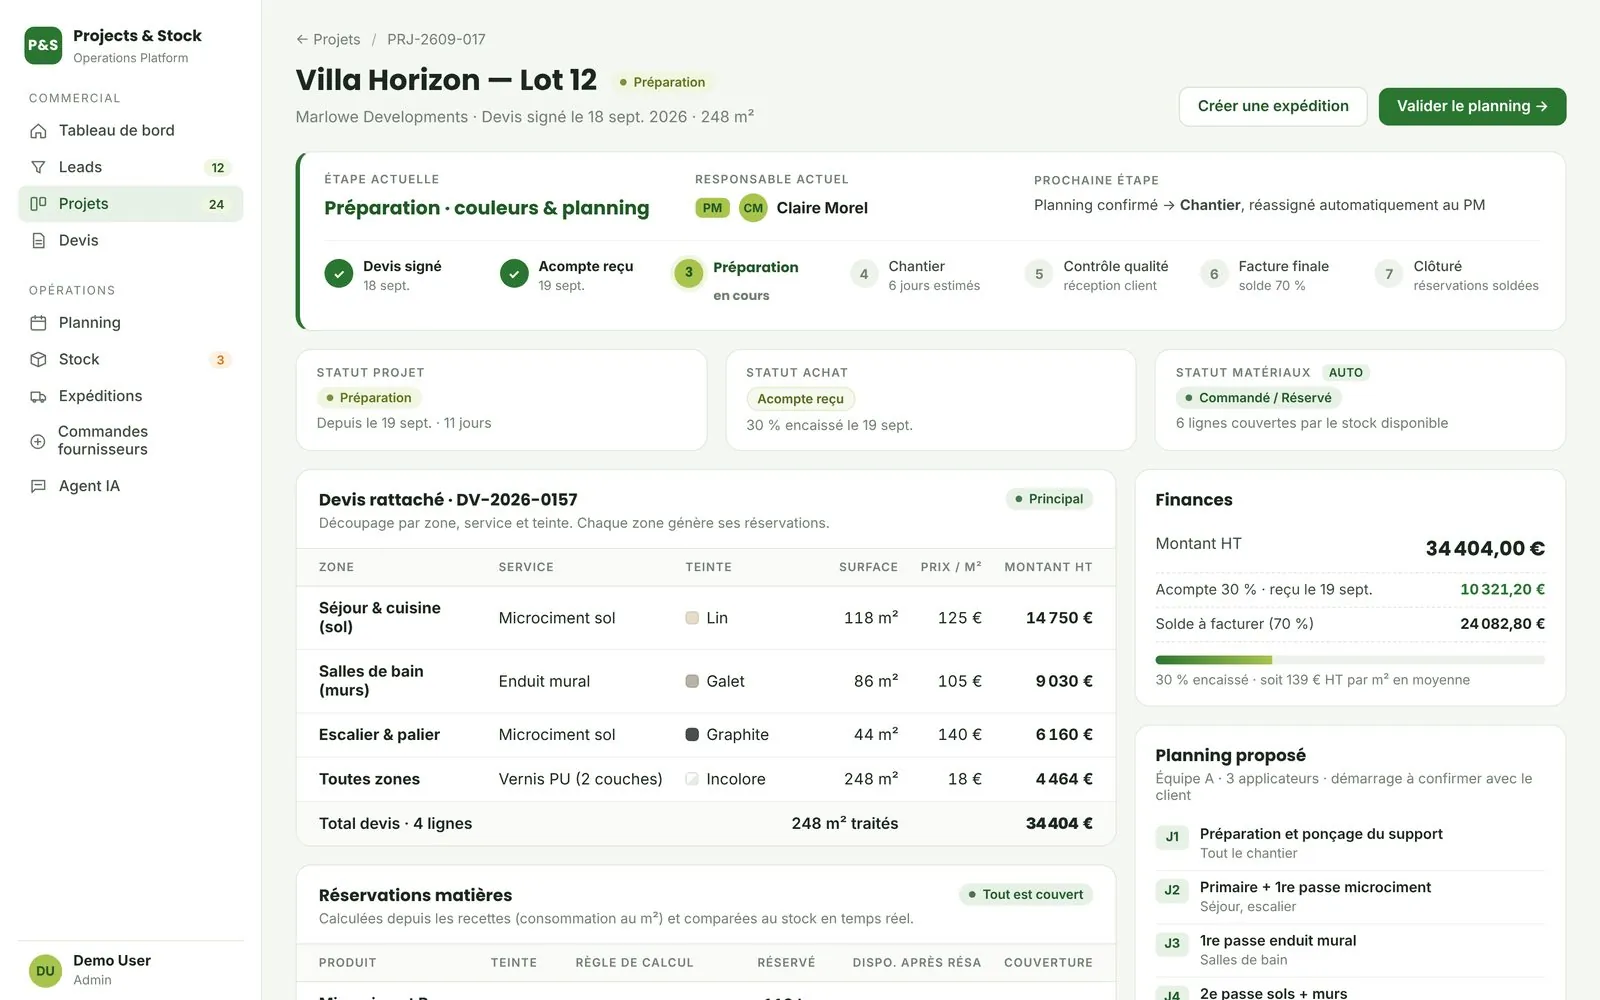
Task: Click the Acompte reçu purchase status badge
Action: [x=800, y=399]
